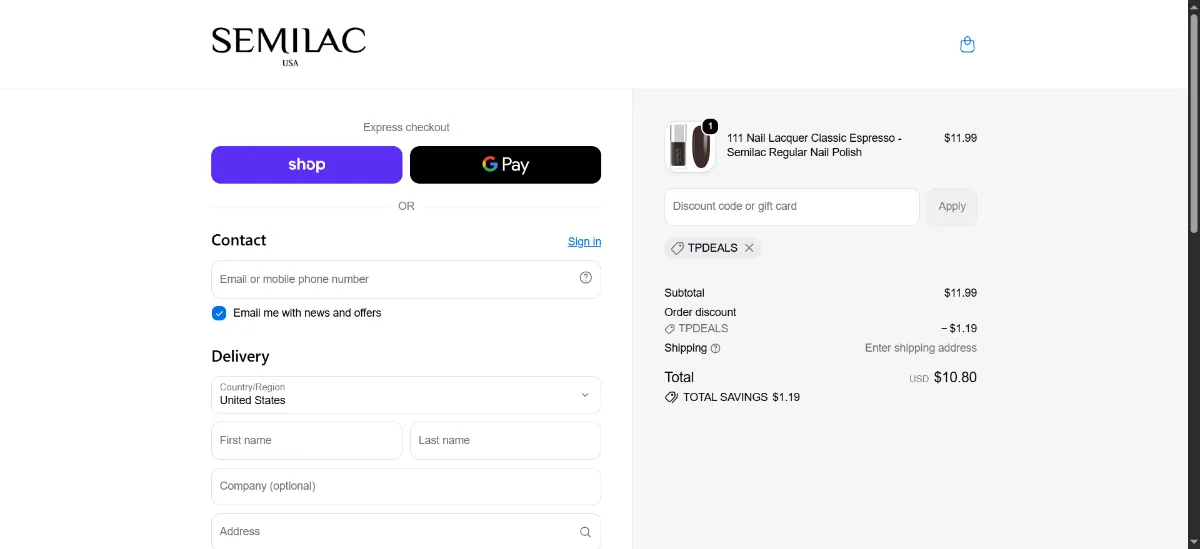Click the tag icon on TPDEALS chip
Viewport: 1200px width, 549px height.
coord(677,248)
